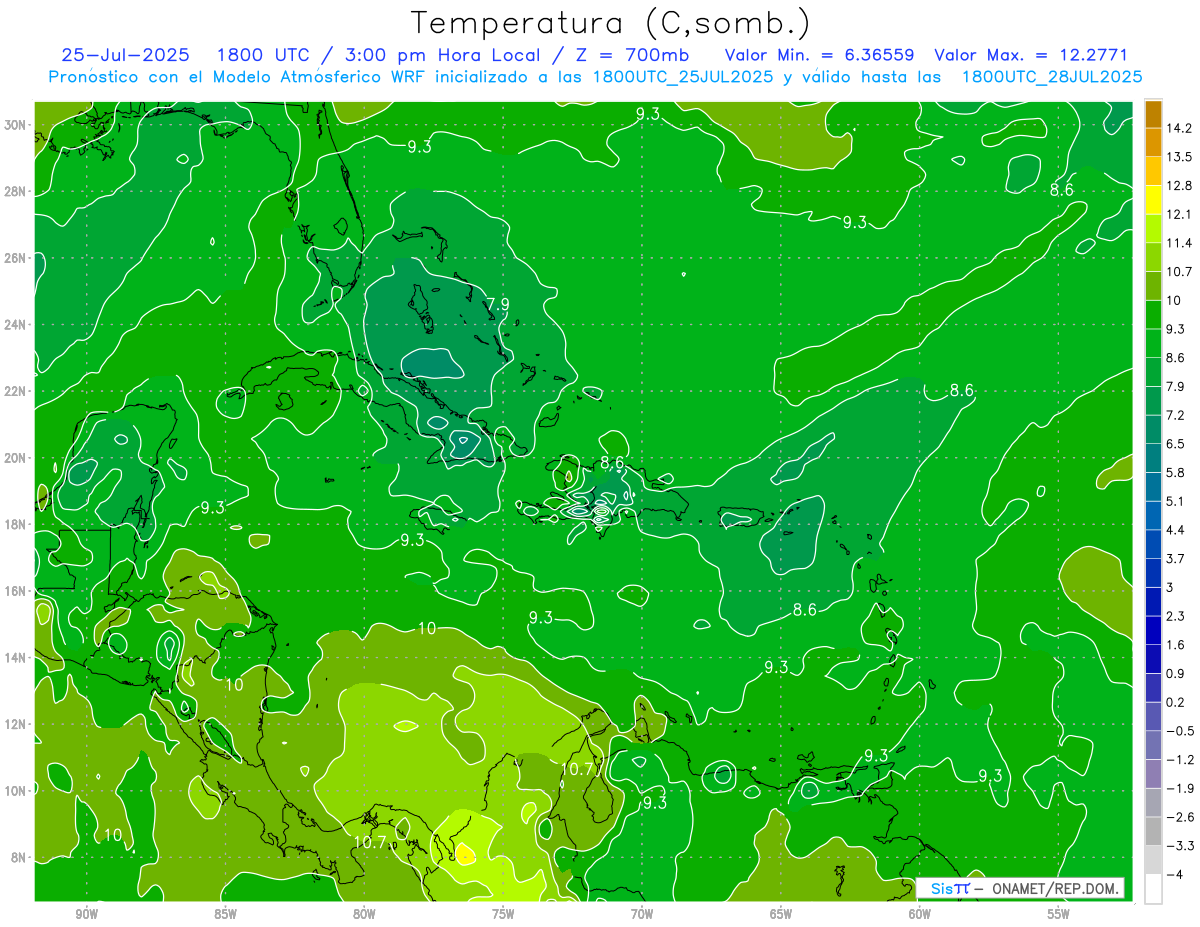Pick the yellow swatch between 12.8 and 12.1
Screen dimensions: 1200x927
tap(1153, 200)
